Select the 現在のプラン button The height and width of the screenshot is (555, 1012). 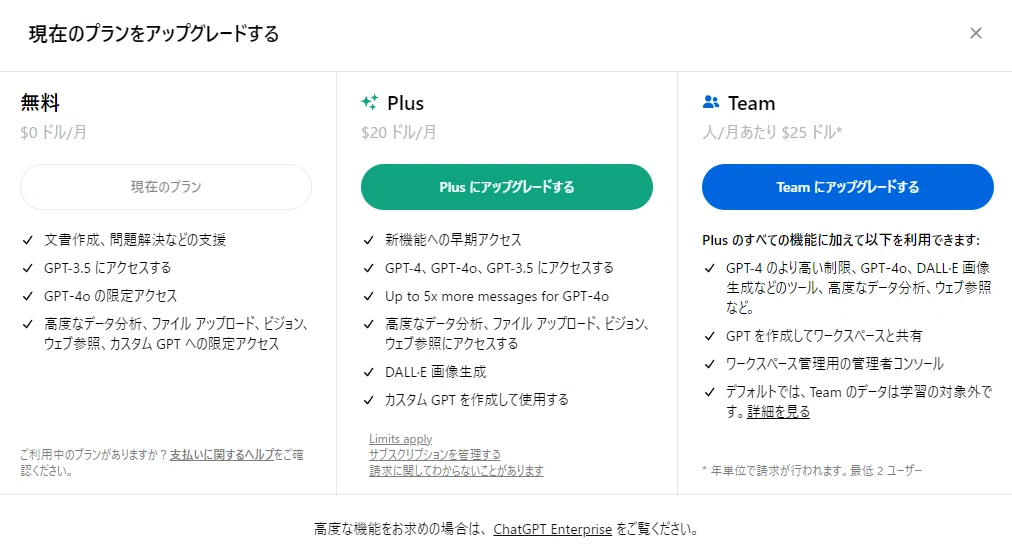click(x=166, y=187)
